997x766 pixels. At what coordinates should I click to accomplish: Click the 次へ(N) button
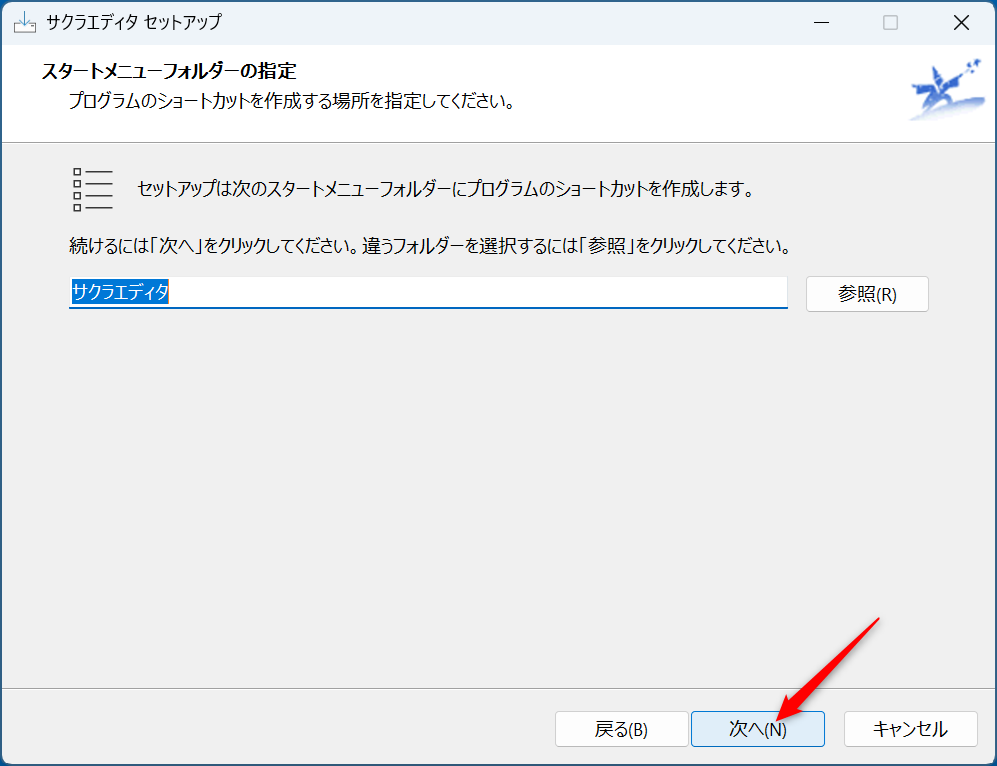click(757, 728)
